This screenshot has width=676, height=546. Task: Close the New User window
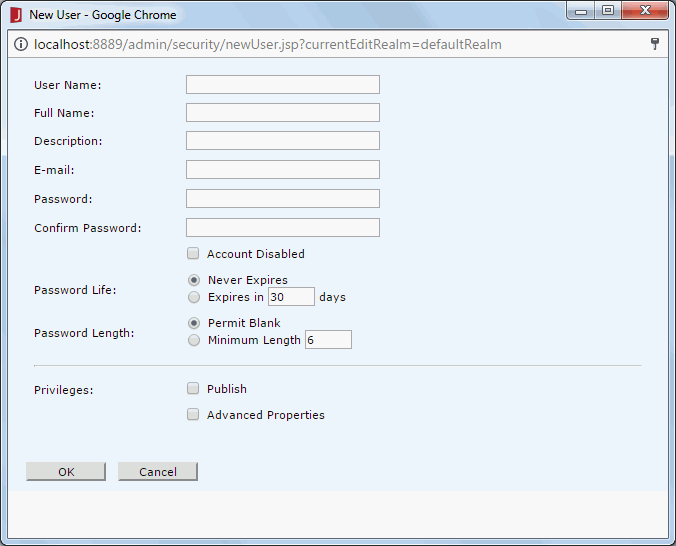tap(645, 10)
